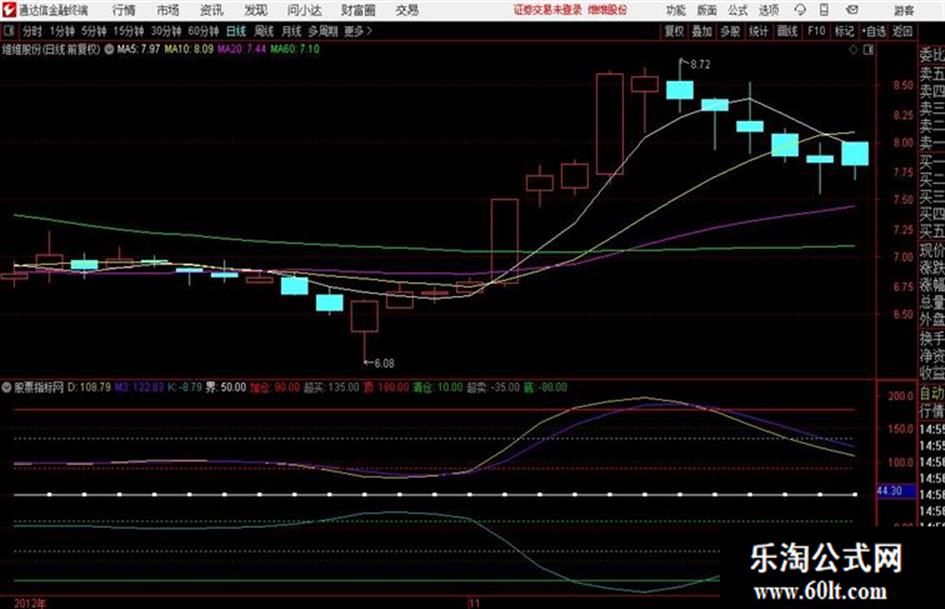Switch to 周线 weekly period tab
945x609 pixels.
[264, 31]
